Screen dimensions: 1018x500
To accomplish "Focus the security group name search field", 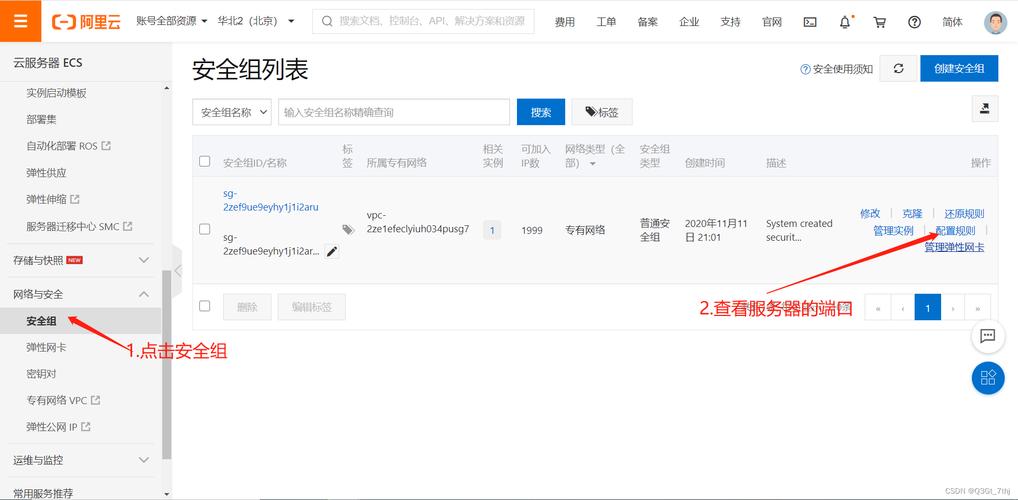I will (x=394, y=112).
